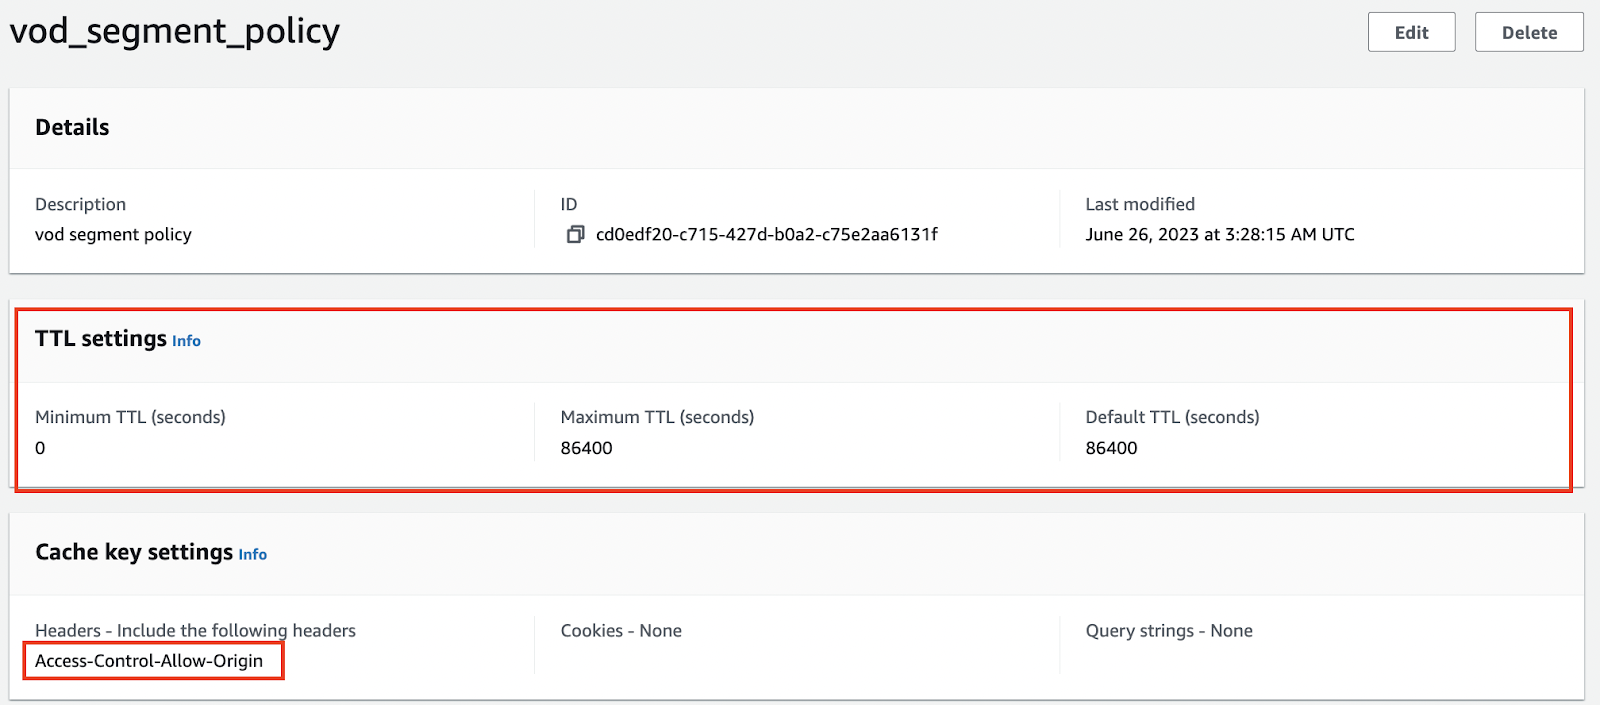Click the 'Cookies - None' text

click(x=621, y=631)
